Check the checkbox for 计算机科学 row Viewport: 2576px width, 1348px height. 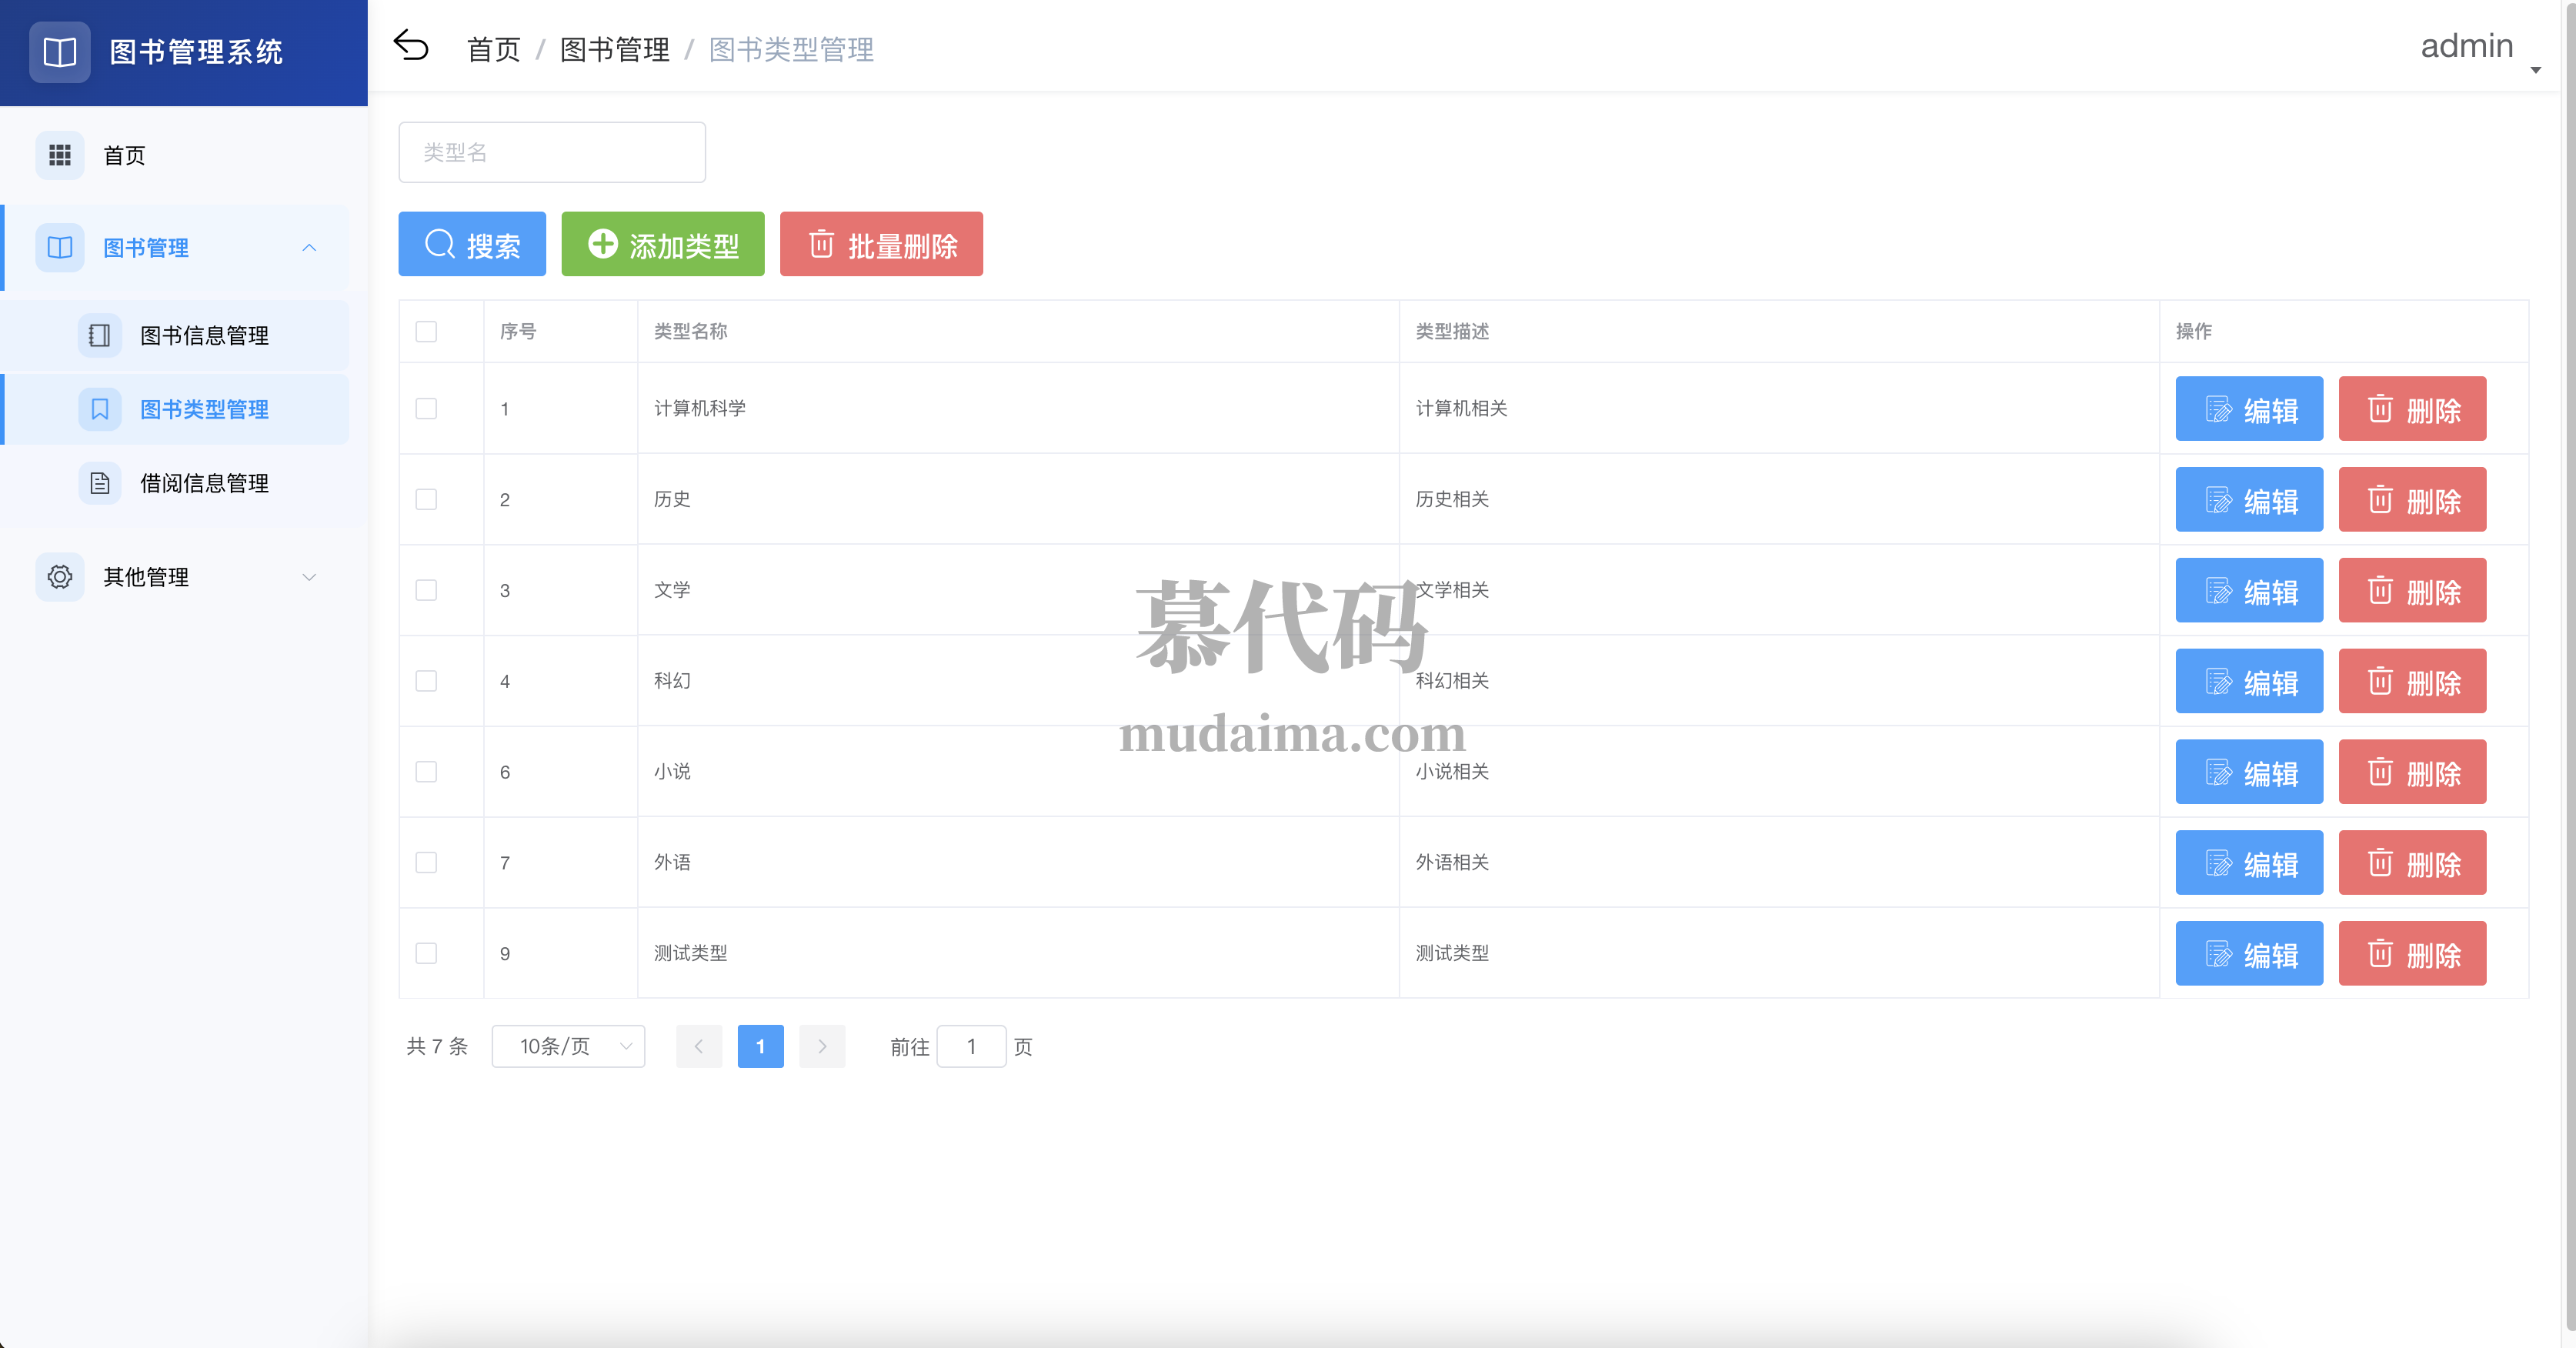426,408
